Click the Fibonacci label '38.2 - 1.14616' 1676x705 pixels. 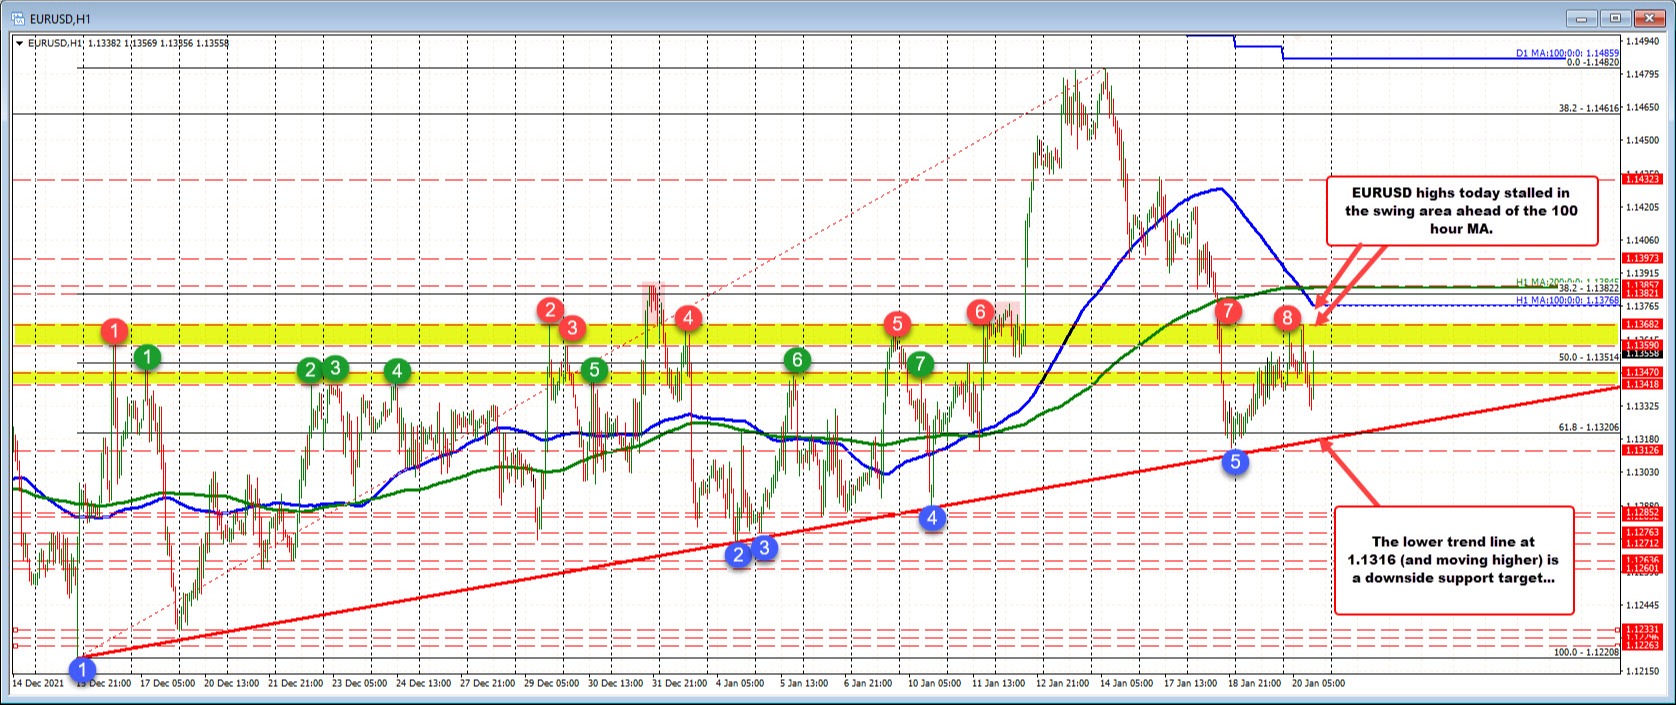(1589, 108)
